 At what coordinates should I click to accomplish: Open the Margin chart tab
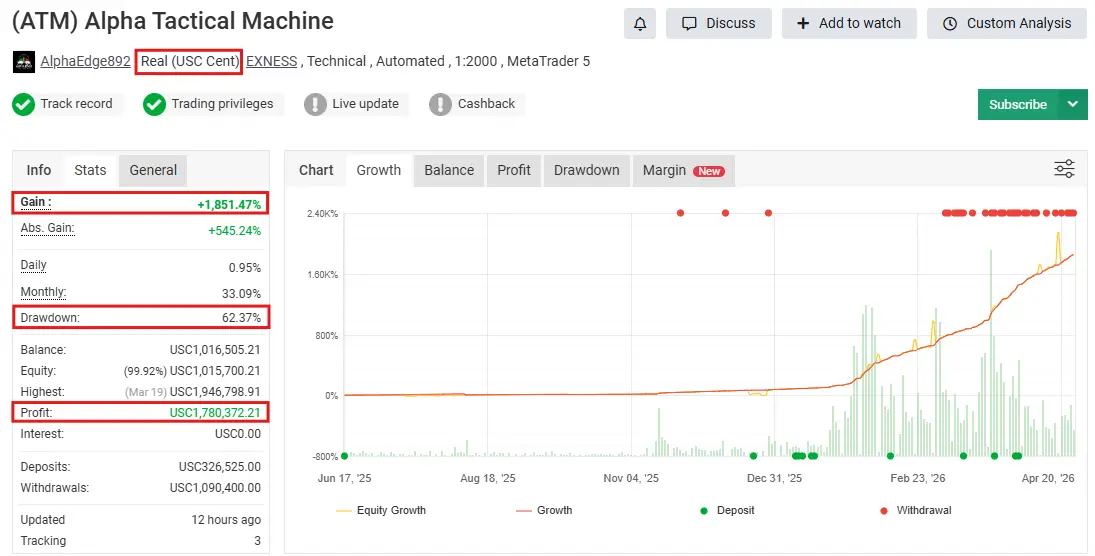click(x=683, y=170)
